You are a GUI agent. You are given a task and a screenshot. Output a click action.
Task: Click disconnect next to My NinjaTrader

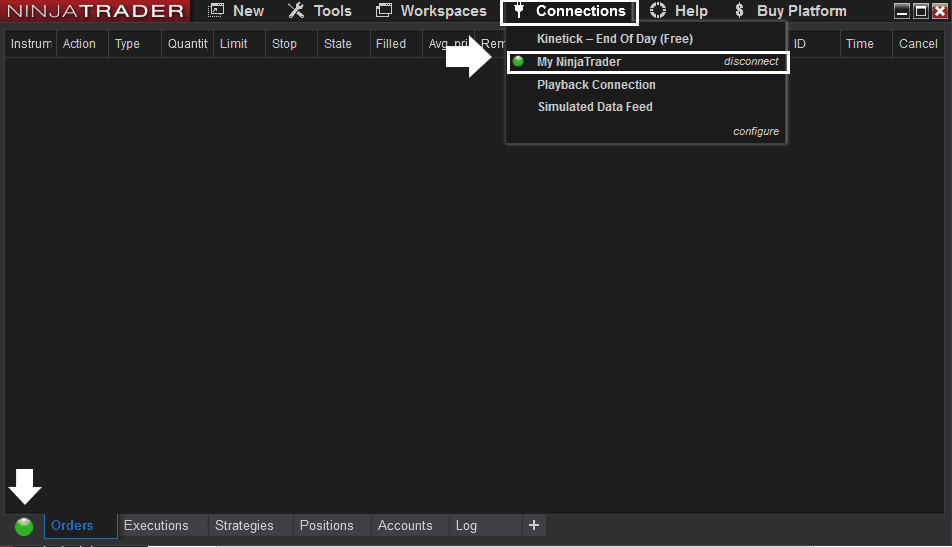coord(751,61)
